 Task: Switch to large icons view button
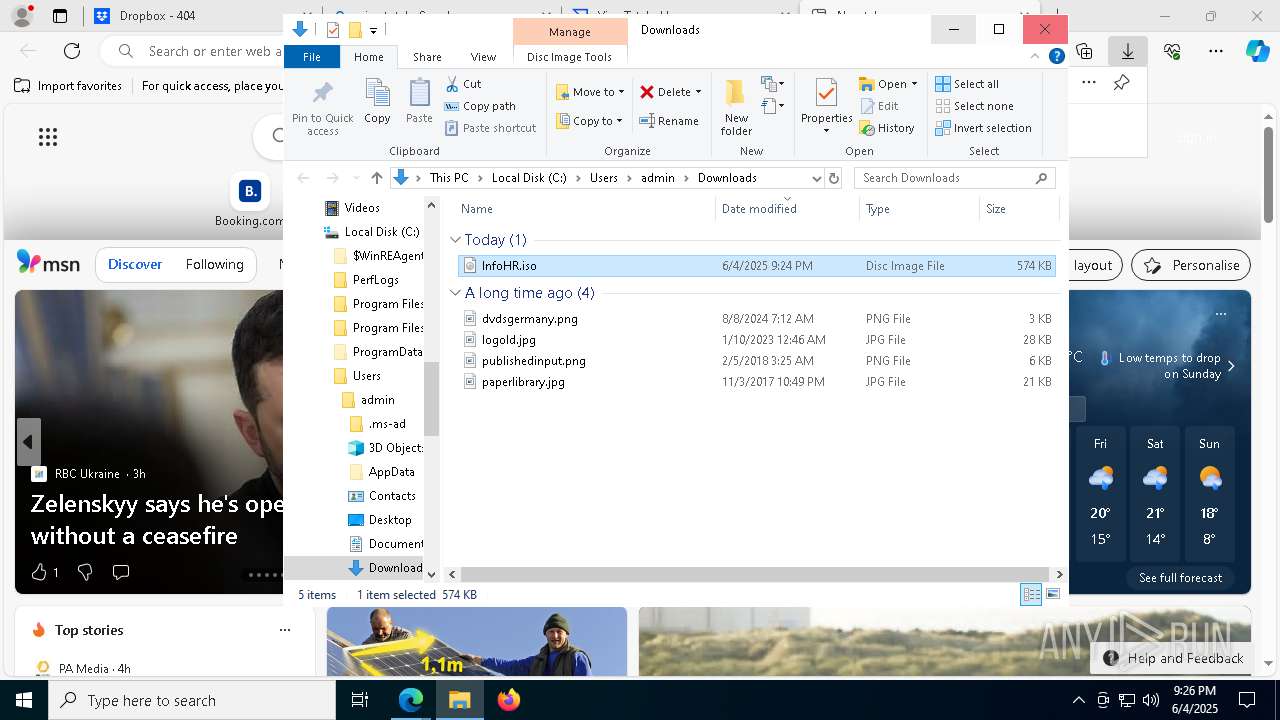click(1053, 594)
